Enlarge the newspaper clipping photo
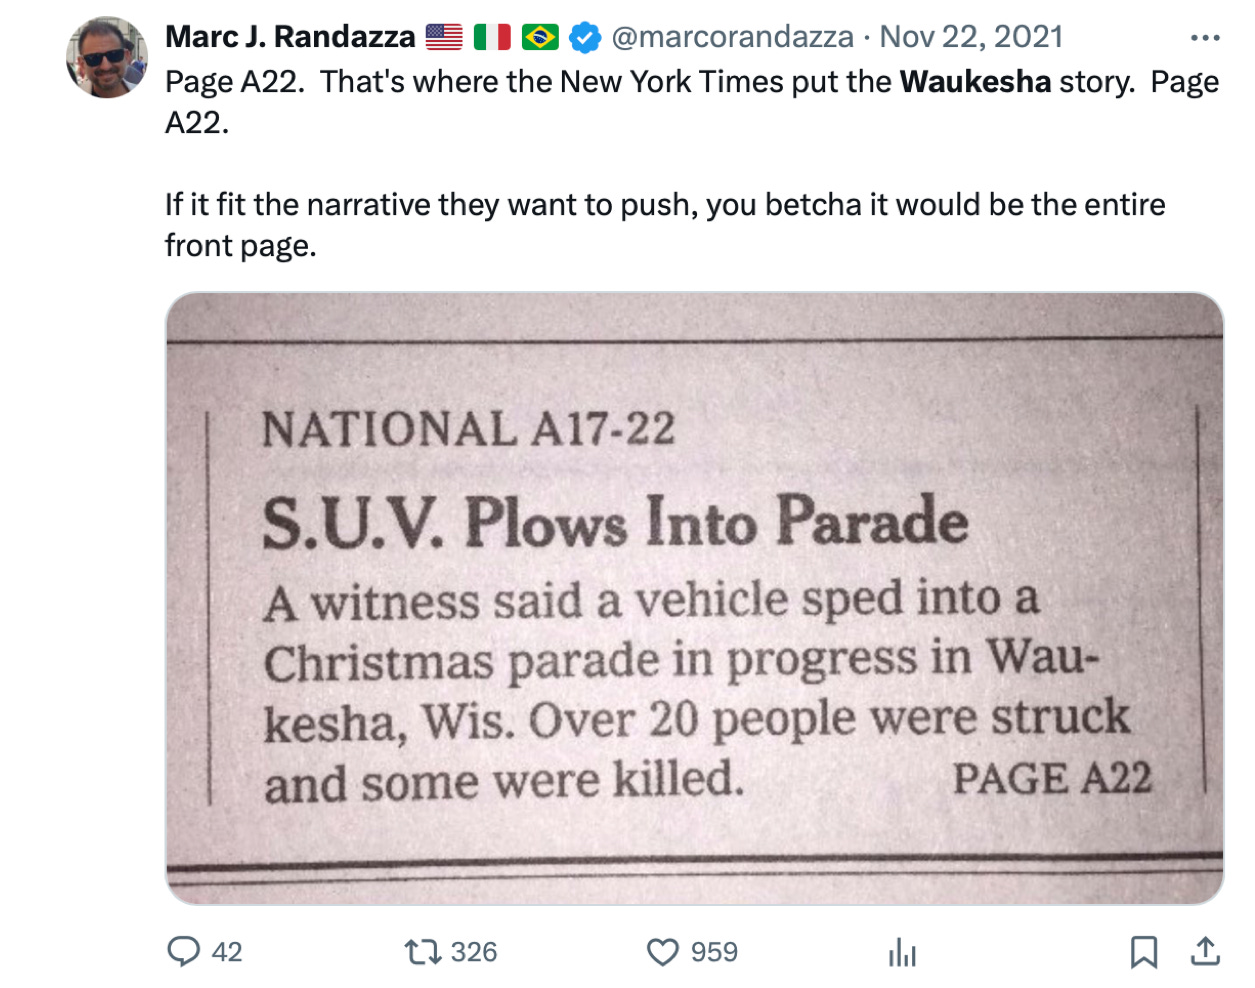 (694, 598)
